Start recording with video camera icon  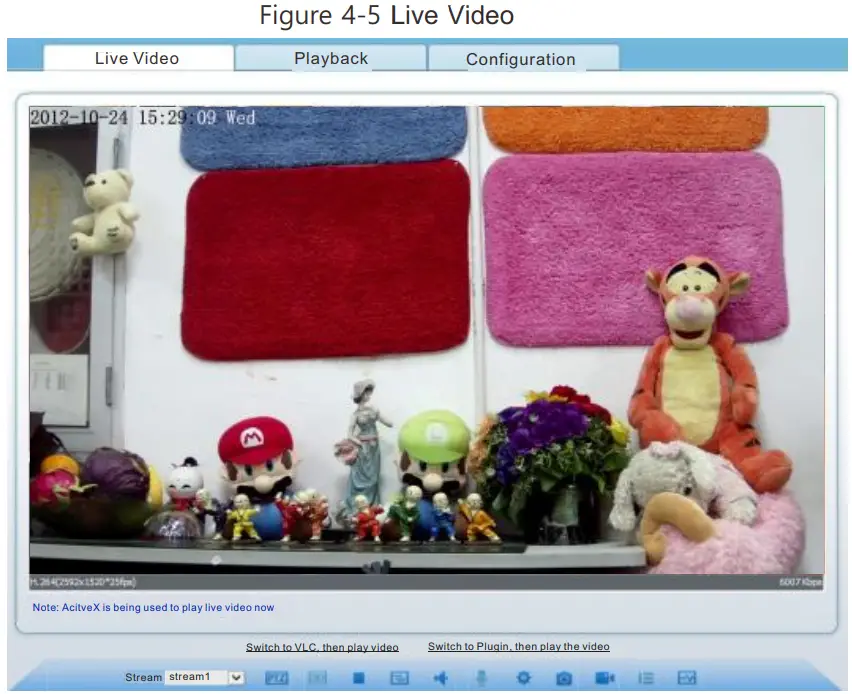tap(605, 678)
